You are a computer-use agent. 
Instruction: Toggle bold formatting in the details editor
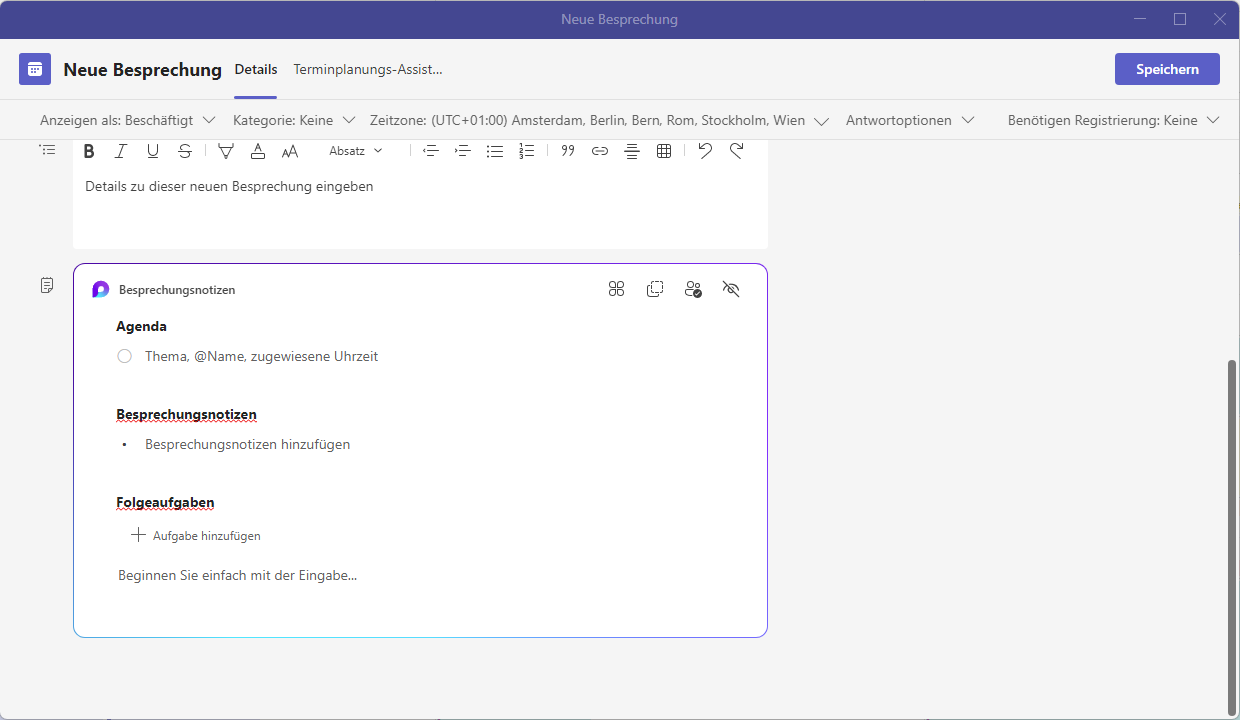(89, 151)
